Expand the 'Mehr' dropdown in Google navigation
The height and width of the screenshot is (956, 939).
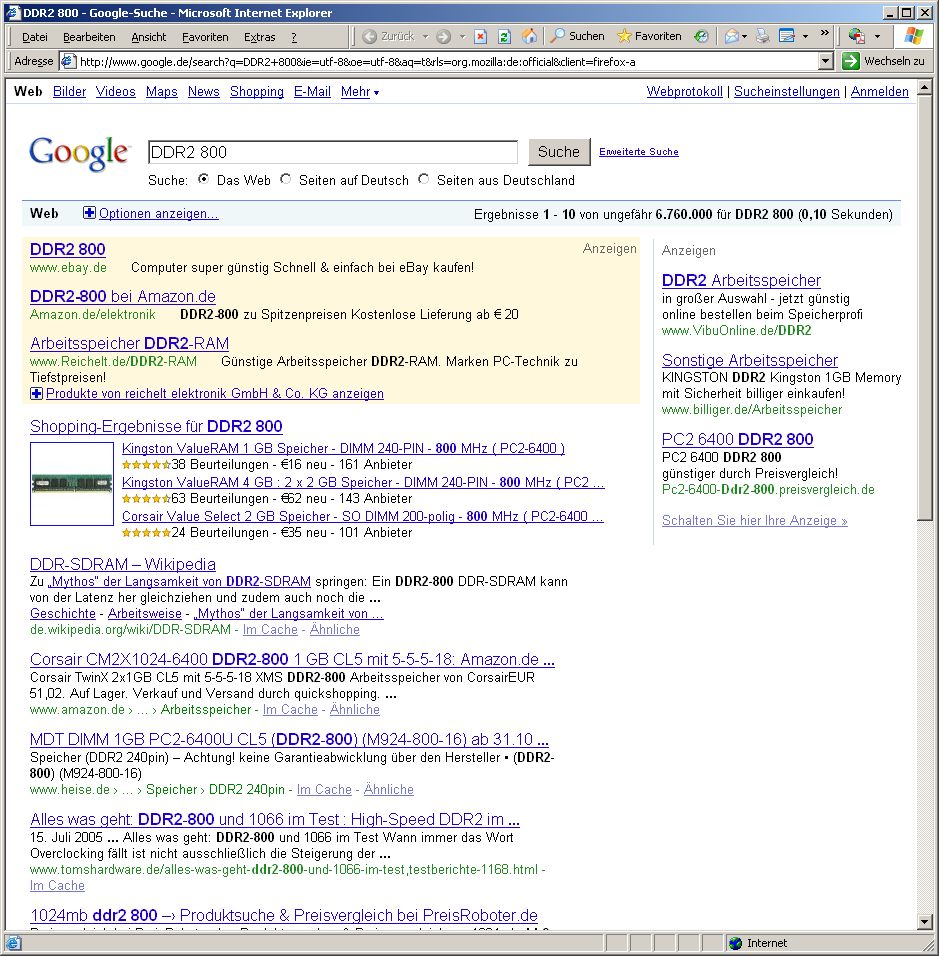360,92
